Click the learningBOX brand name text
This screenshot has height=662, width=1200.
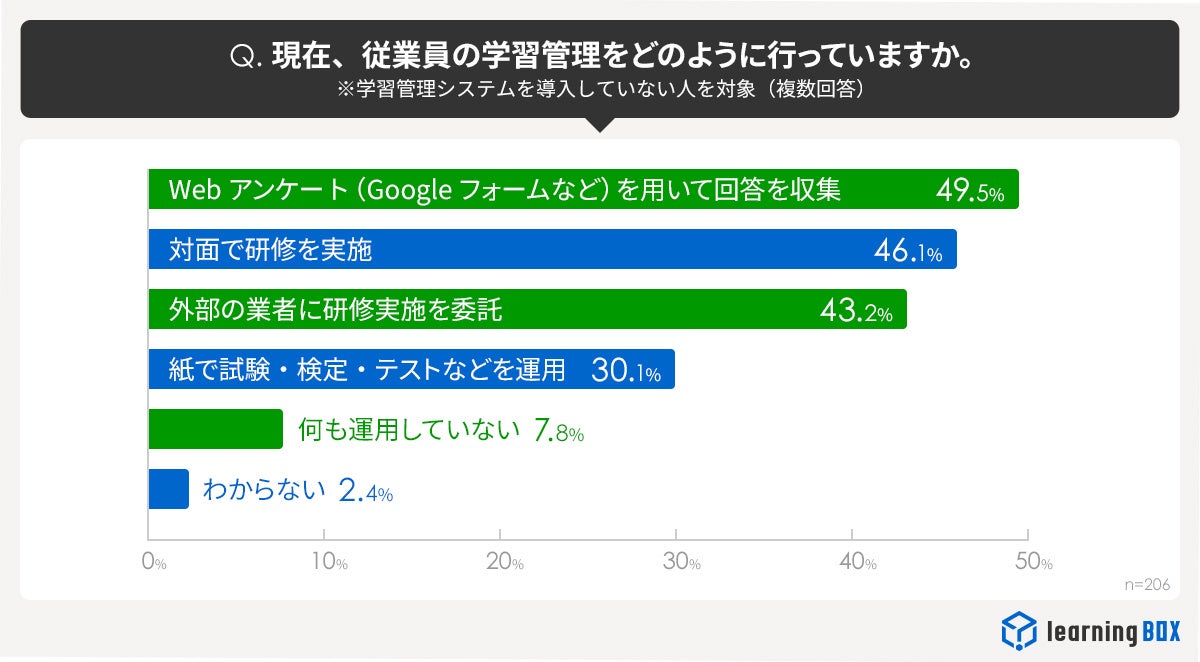tap(1113, 632)
